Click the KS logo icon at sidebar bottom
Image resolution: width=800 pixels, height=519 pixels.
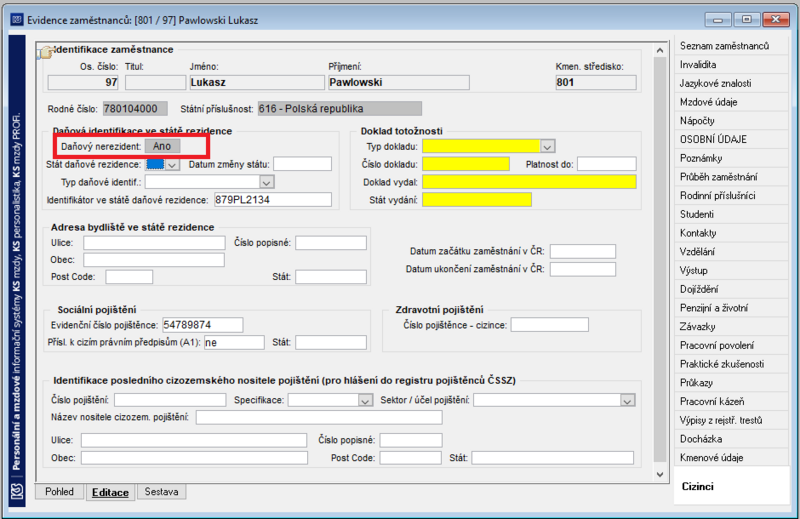(17, 492)
